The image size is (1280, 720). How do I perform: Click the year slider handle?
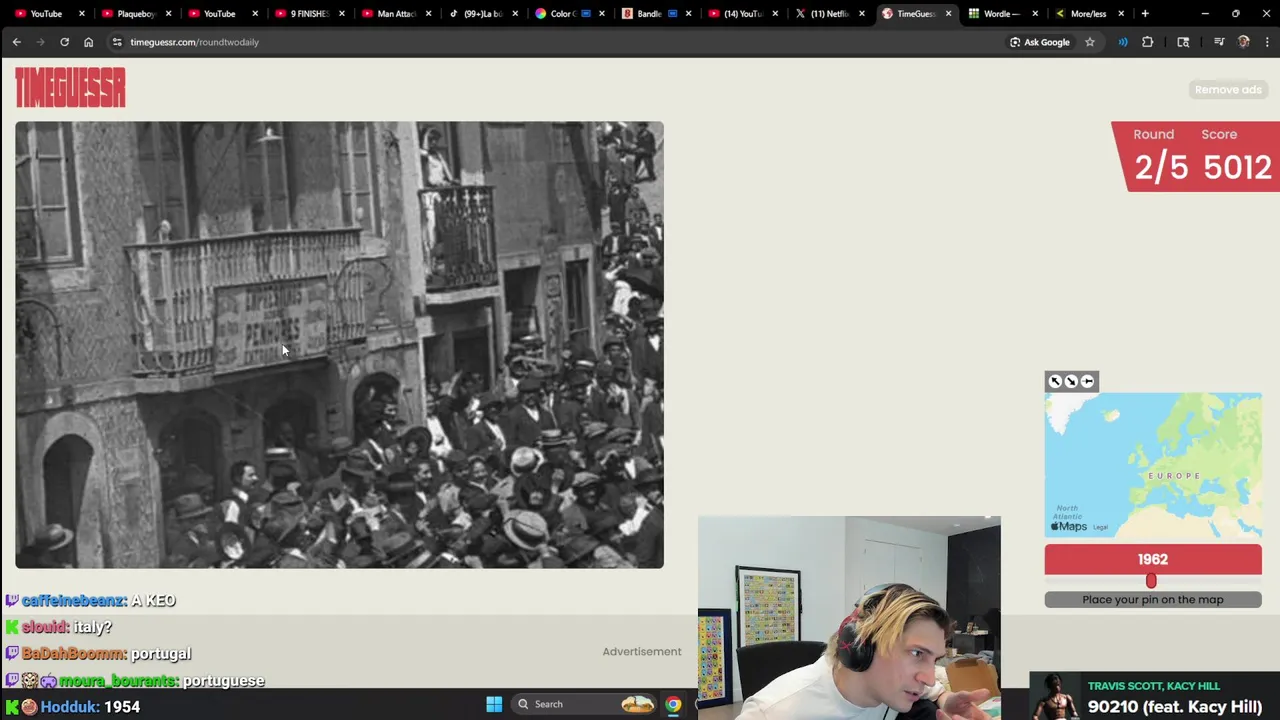[x=1151, y=581]
